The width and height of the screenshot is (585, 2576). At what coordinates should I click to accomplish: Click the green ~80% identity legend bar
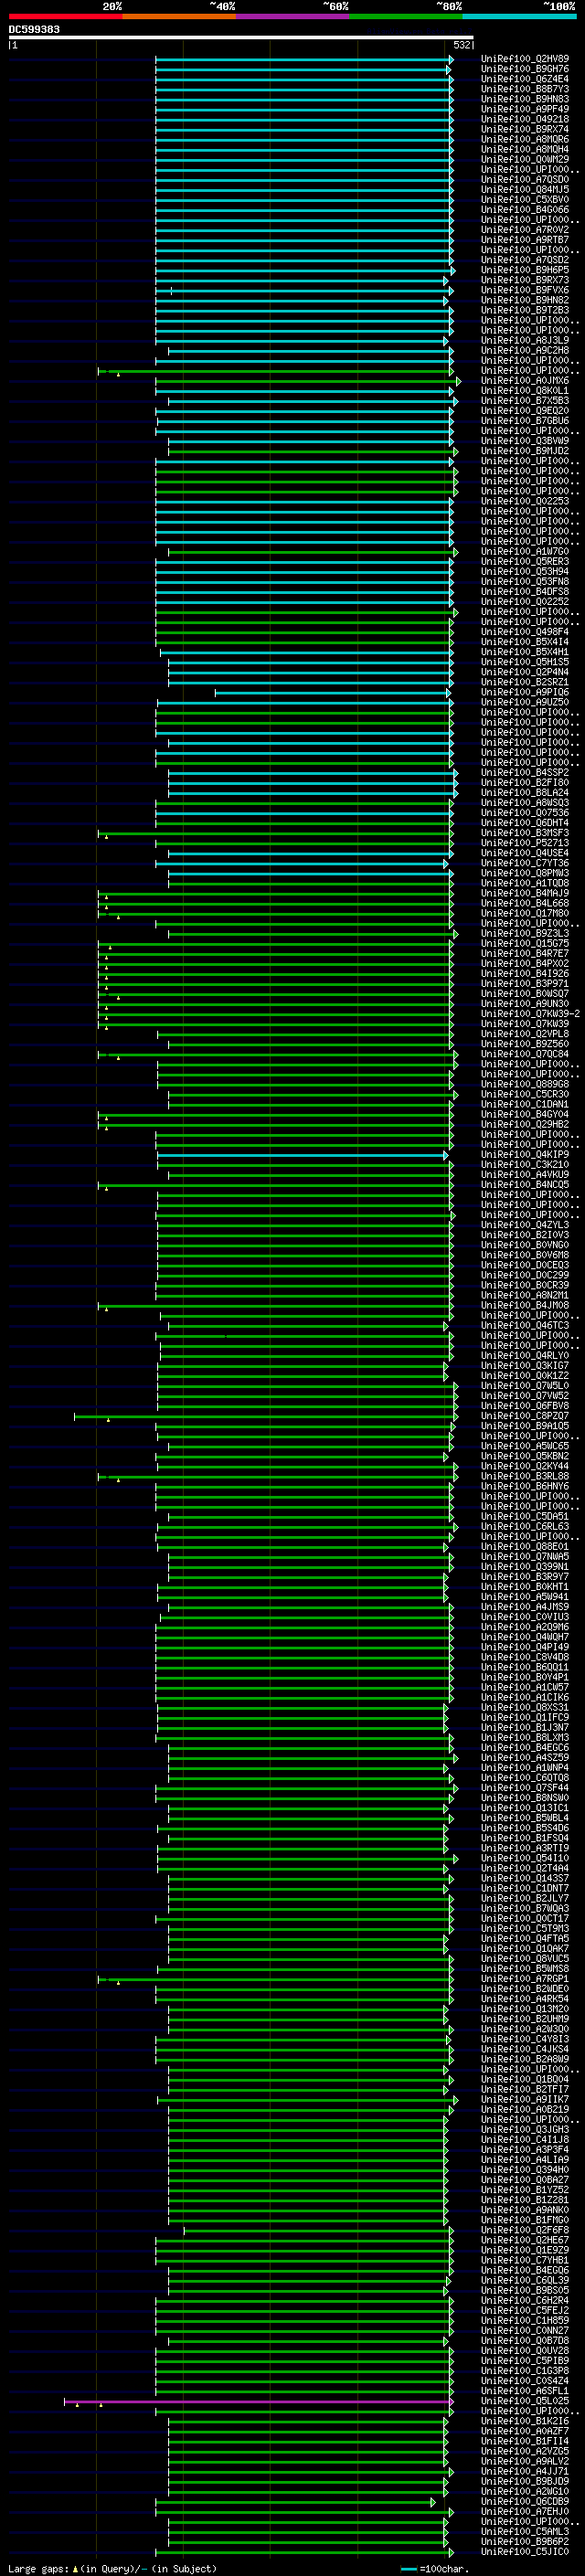tap(405, 16)
